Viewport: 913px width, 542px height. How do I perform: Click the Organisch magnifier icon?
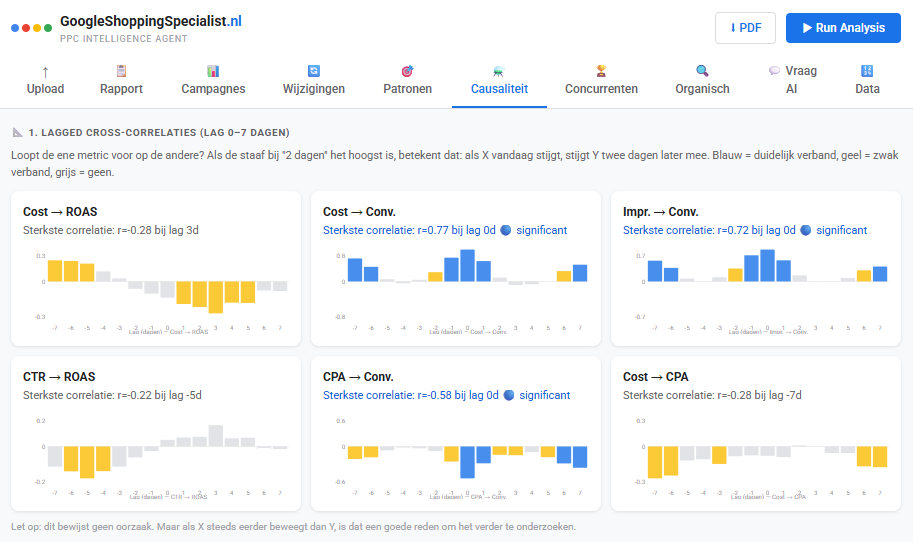coord(702,71)
